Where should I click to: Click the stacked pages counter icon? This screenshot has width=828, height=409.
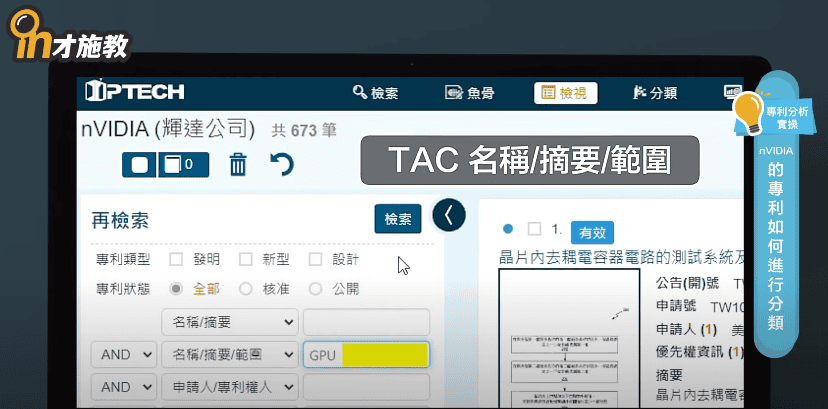[x=181, y=164]
